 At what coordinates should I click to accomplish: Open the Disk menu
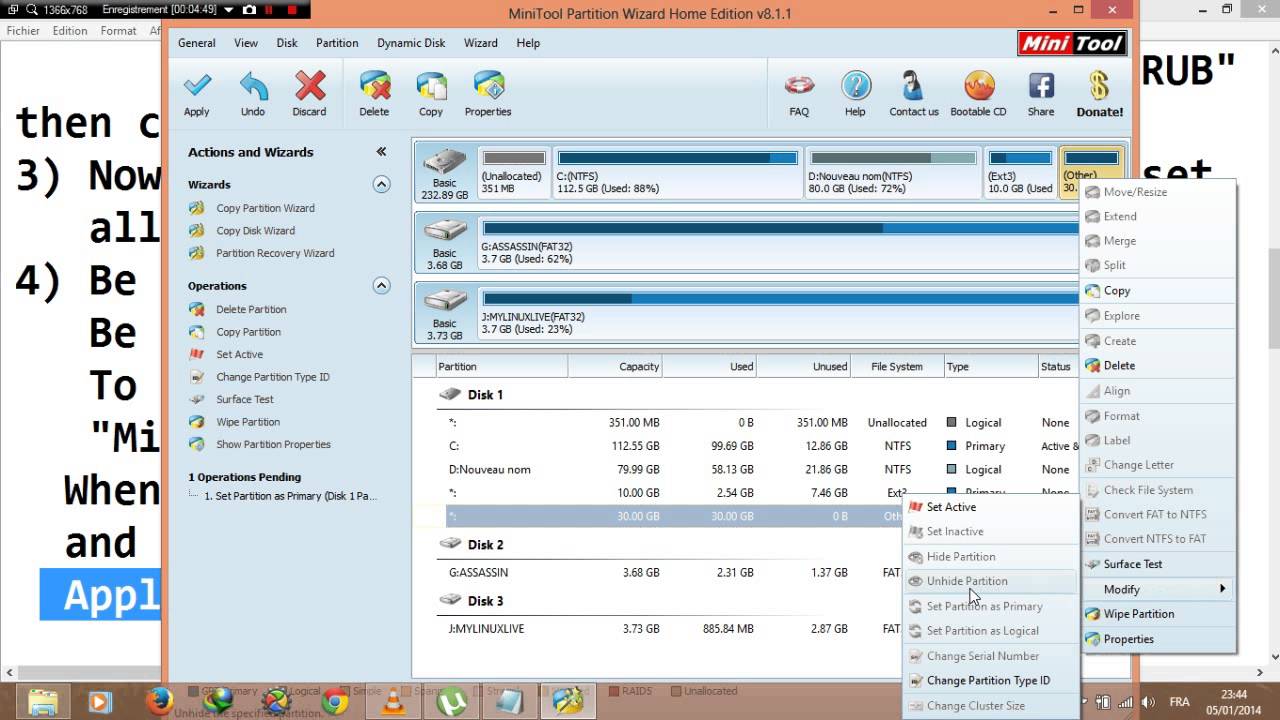point(287,43)
